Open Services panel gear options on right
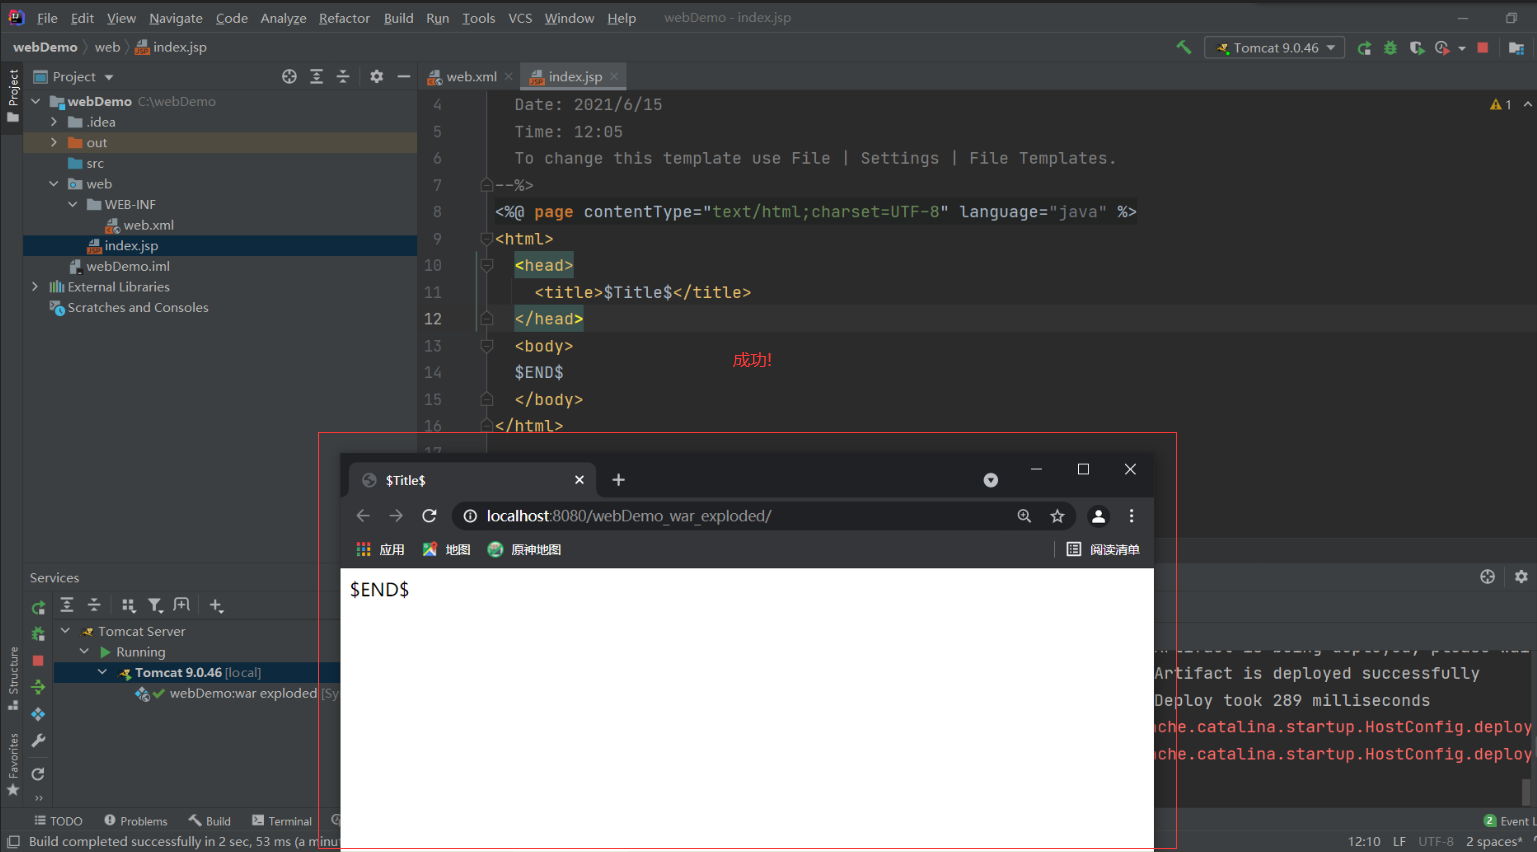This screenshot has height=852, width=1537. [1521, 577]
